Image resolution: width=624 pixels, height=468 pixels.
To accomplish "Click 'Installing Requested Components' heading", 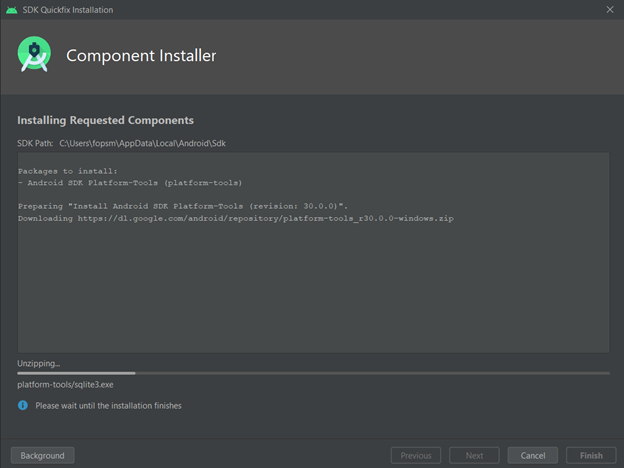I will pyautogui.click(x=105, y=121).
